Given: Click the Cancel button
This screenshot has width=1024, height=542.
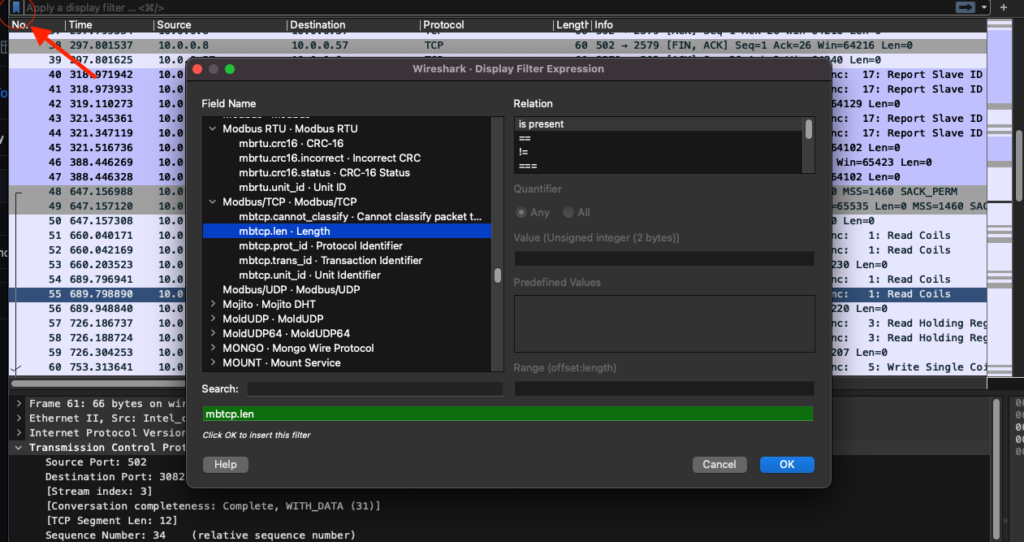Looking at the screenshot, I should tap(719, 464).
